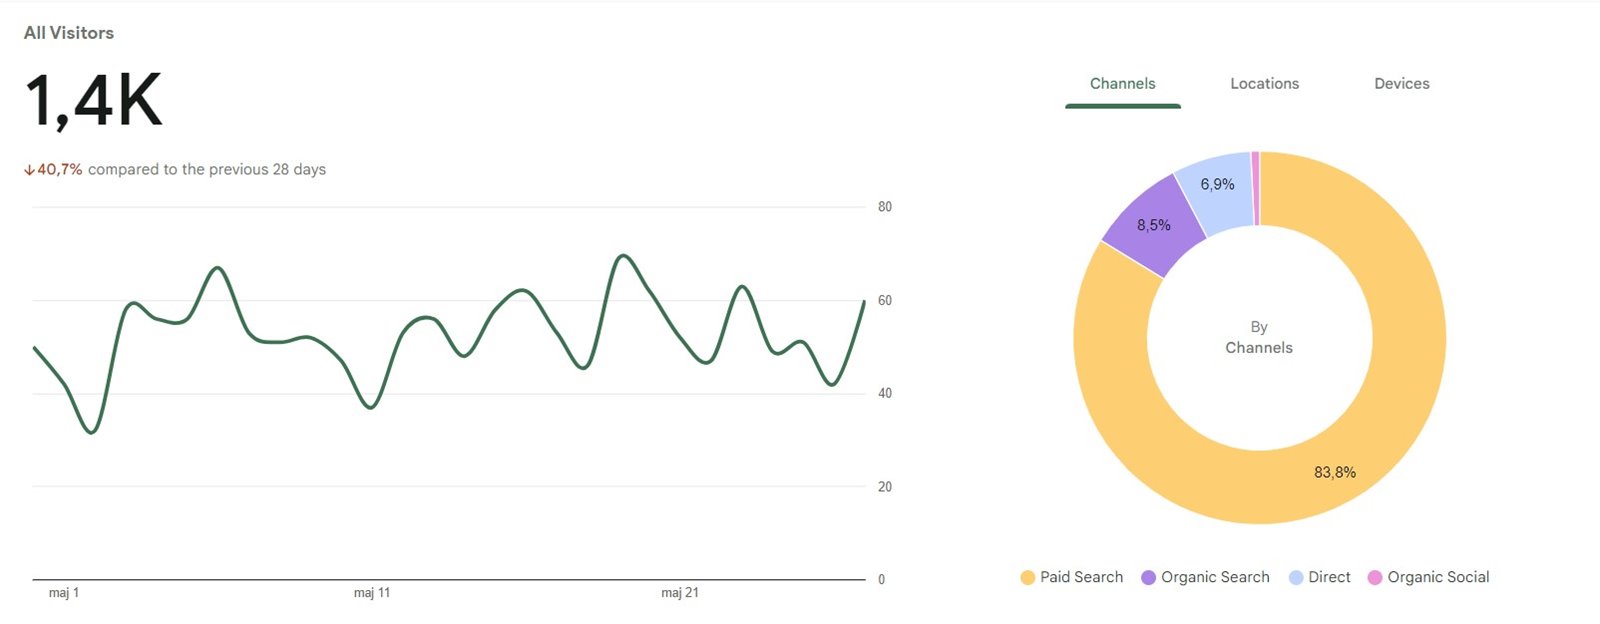Click the 1,4K total visitors figure

[x=93, y=101]
